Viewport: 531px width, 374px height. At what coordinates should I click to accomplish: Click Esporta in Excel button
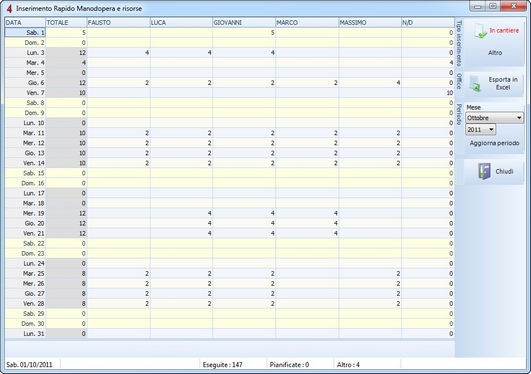pos(494,83)
